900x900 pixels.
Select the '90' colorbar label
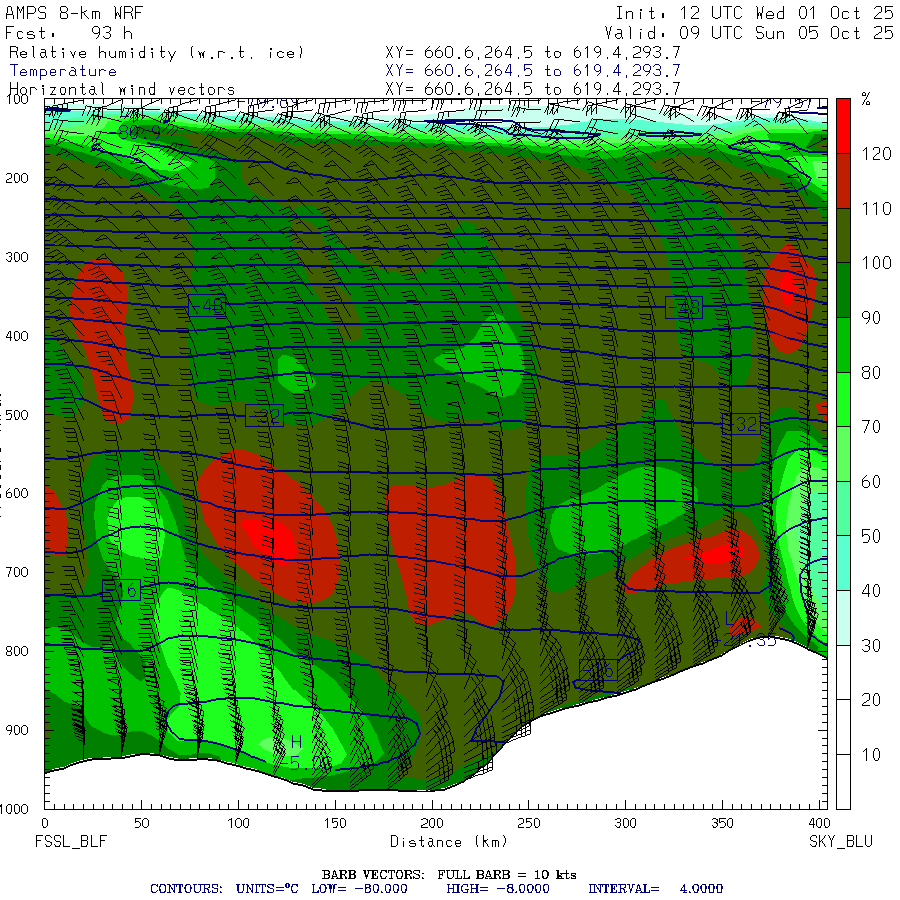(871, 317)
